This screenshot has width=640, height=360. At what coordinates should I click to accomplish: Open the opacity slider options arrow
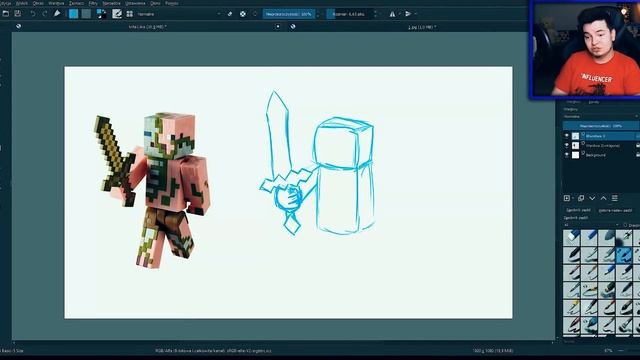point(318,14)
